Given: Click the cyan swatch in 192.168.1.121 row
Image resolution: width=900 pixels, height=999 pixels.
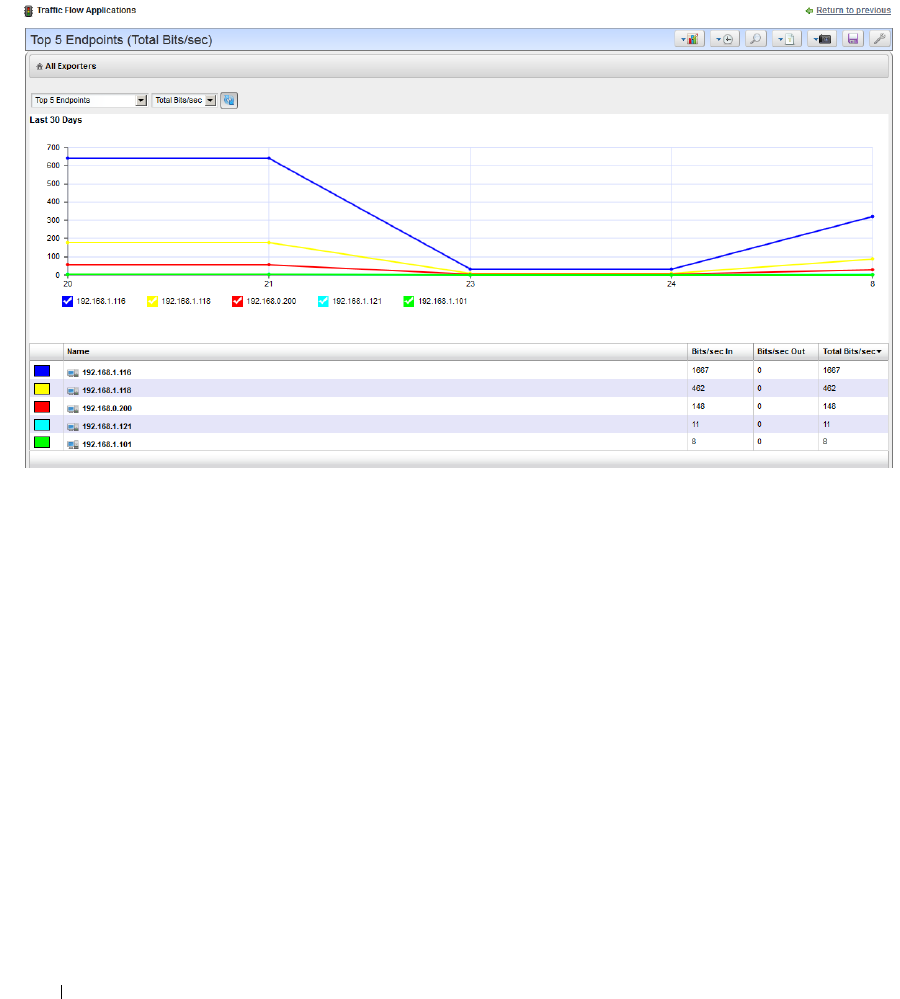Looking at the screenshot, I should pyautogui.click(x=42, y=424).
